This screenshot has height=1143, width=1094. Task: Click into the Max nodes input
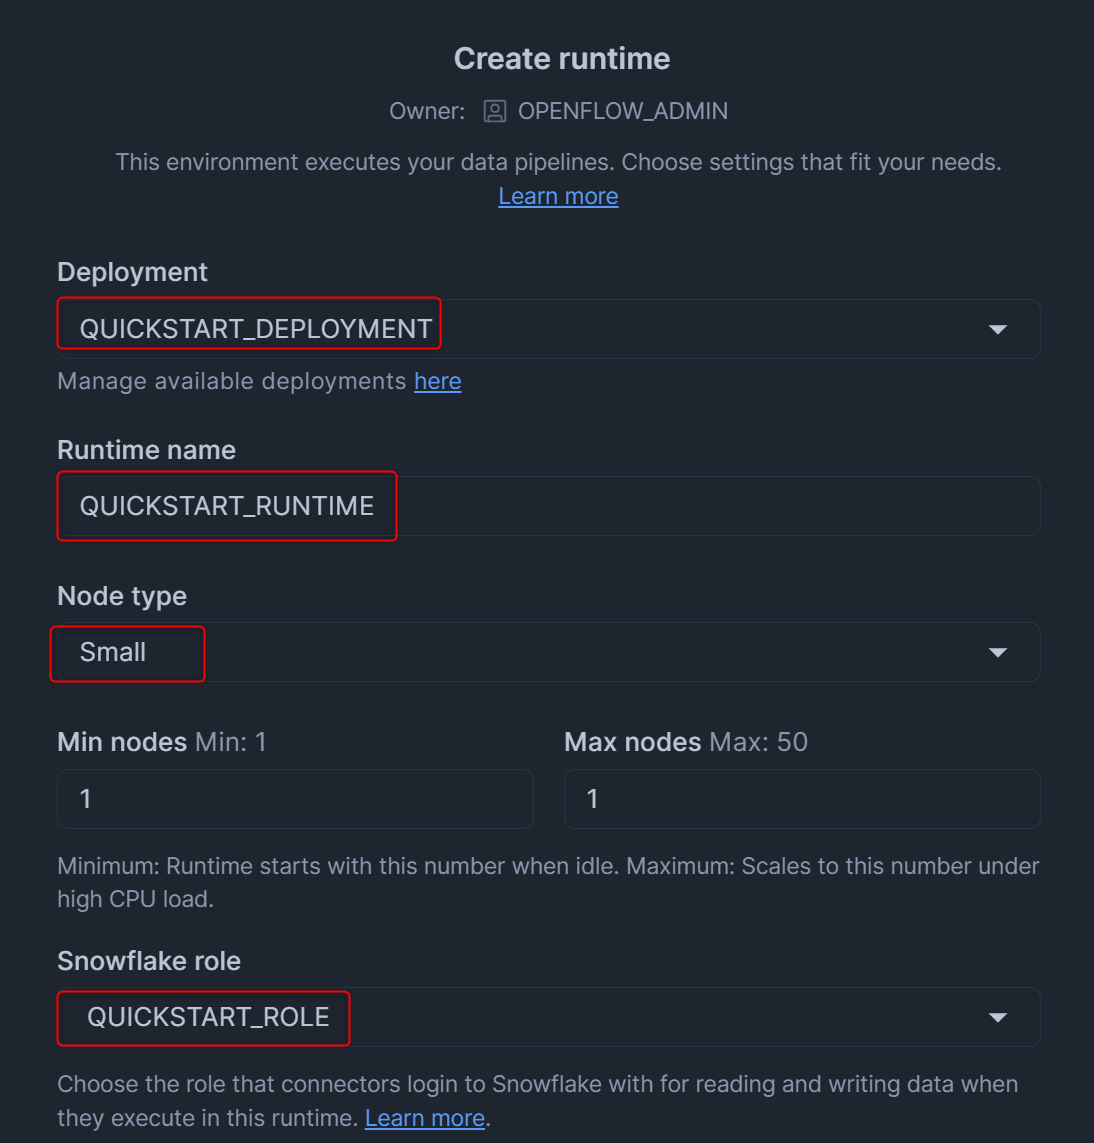802,799
